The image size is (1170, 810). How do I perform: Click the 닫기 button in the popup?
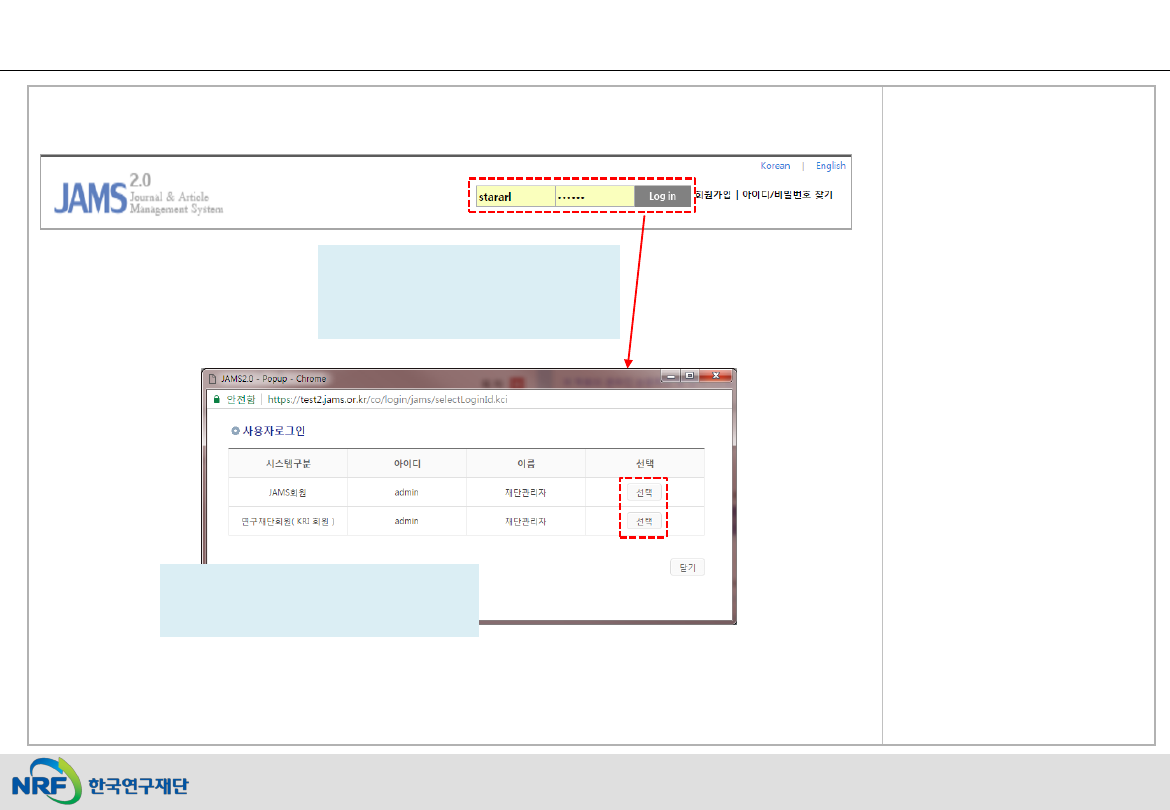687,568
